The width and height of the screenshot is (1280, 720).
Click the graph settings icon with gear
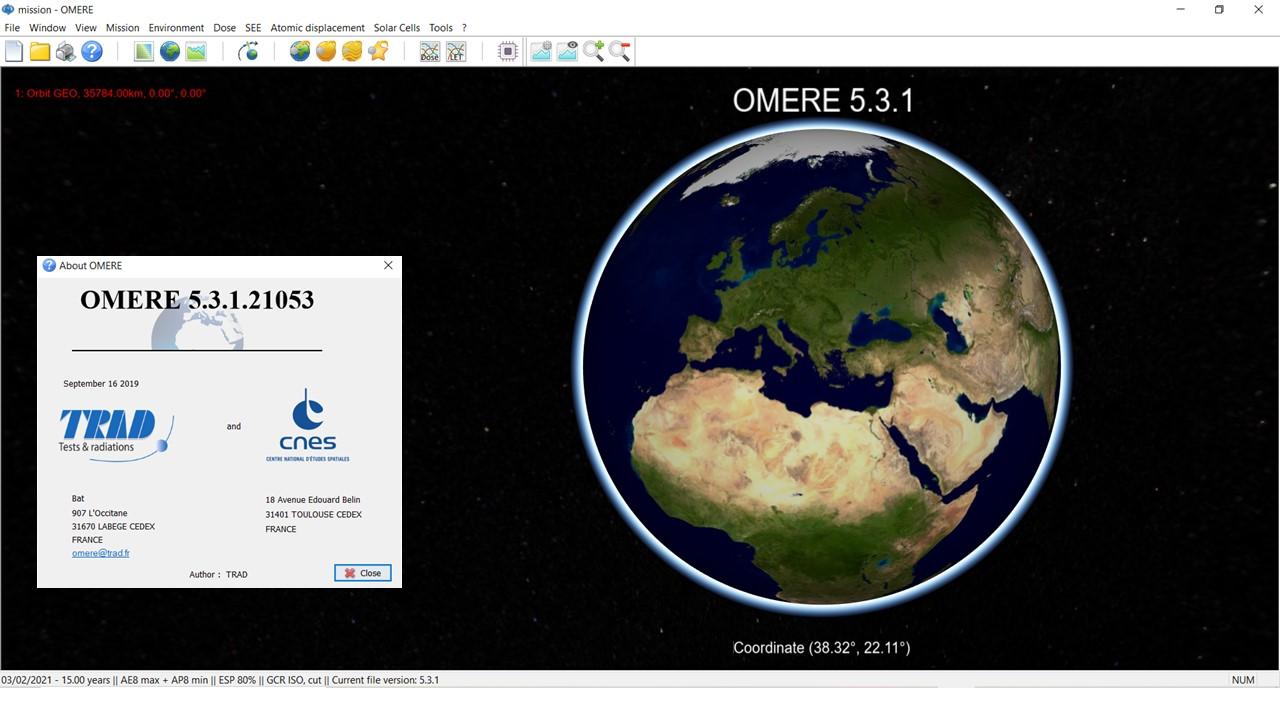pos(541,51)
